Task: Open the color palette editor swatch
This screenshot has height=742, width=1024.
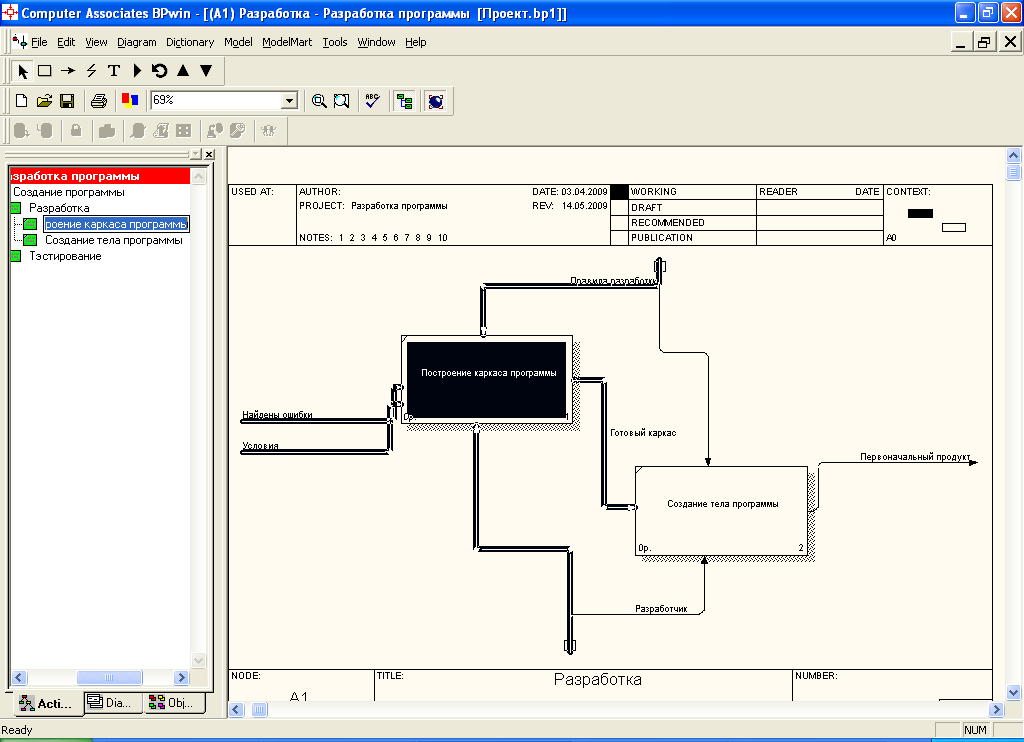Action: 130,101
